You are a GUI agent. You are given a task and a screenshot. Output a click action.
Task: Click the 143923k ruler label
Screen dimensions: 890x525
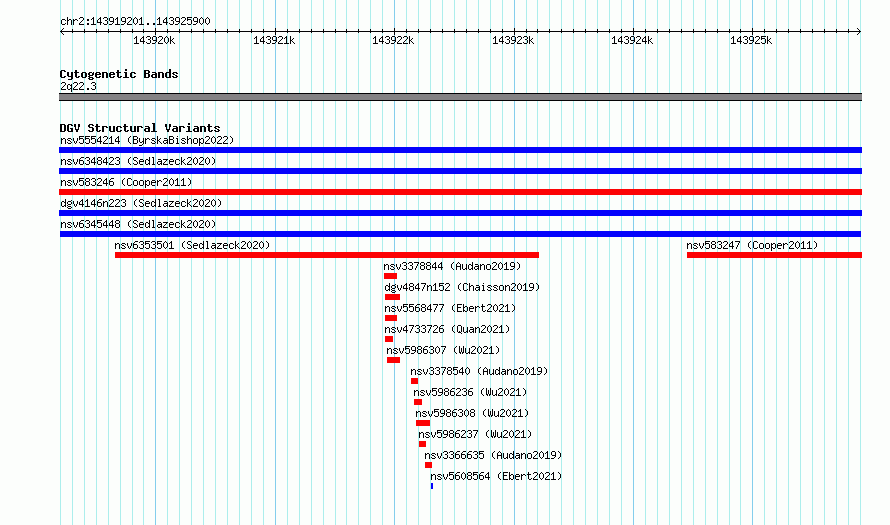pos(513,40)
